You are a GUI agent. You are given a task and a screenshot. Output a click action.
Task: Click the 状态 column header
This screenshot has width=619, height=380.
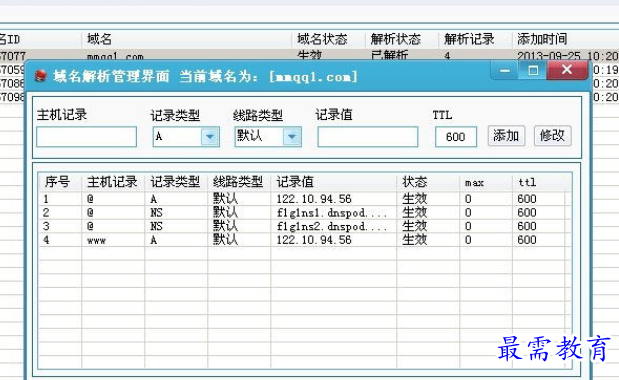428,182
